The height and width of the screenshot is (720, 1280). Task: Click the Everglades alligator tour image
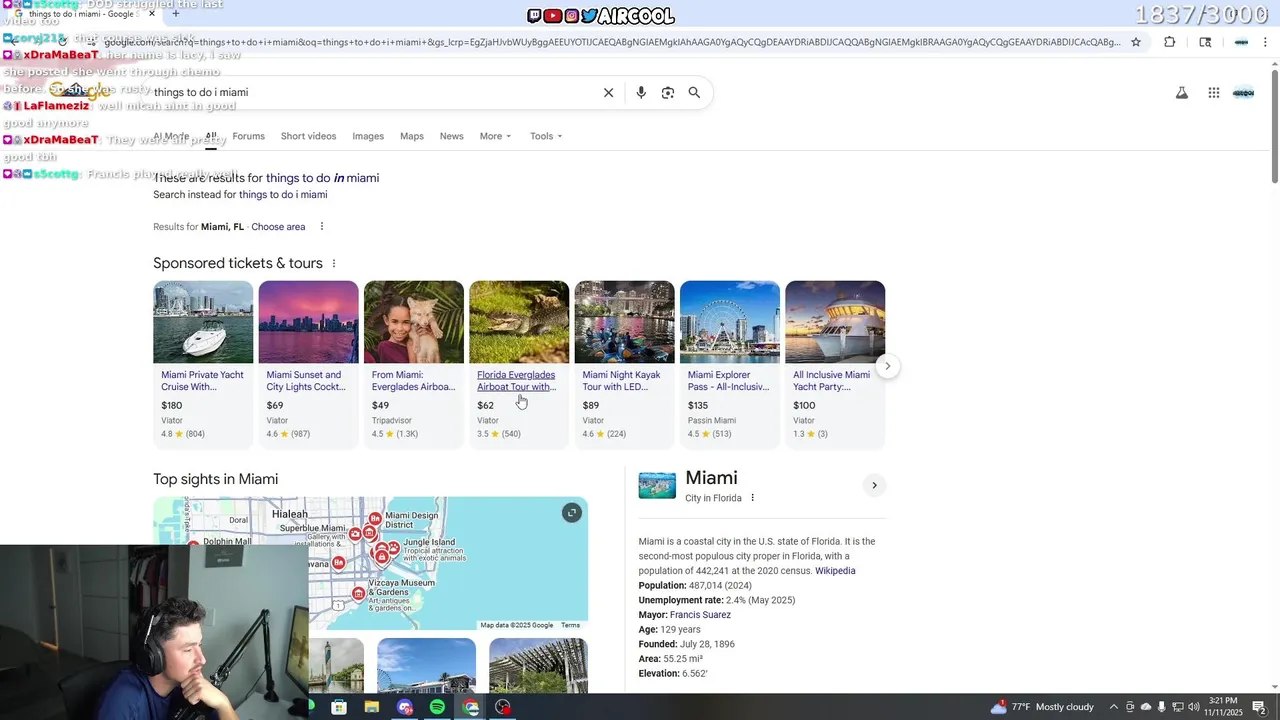click(x=519, y=322)
